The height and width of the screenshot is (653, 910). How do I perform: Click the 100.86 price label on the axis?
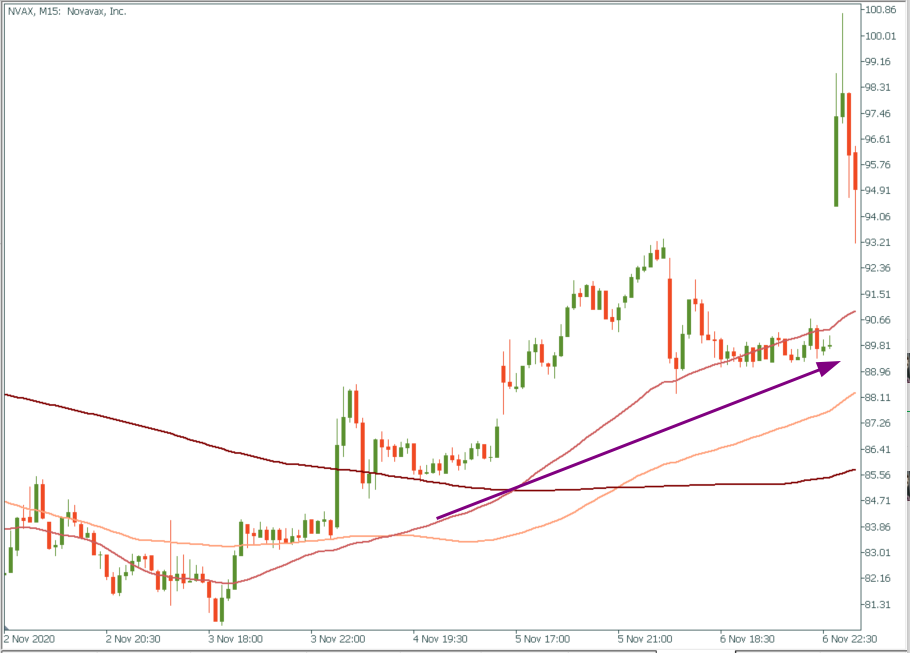click(881, 10)
